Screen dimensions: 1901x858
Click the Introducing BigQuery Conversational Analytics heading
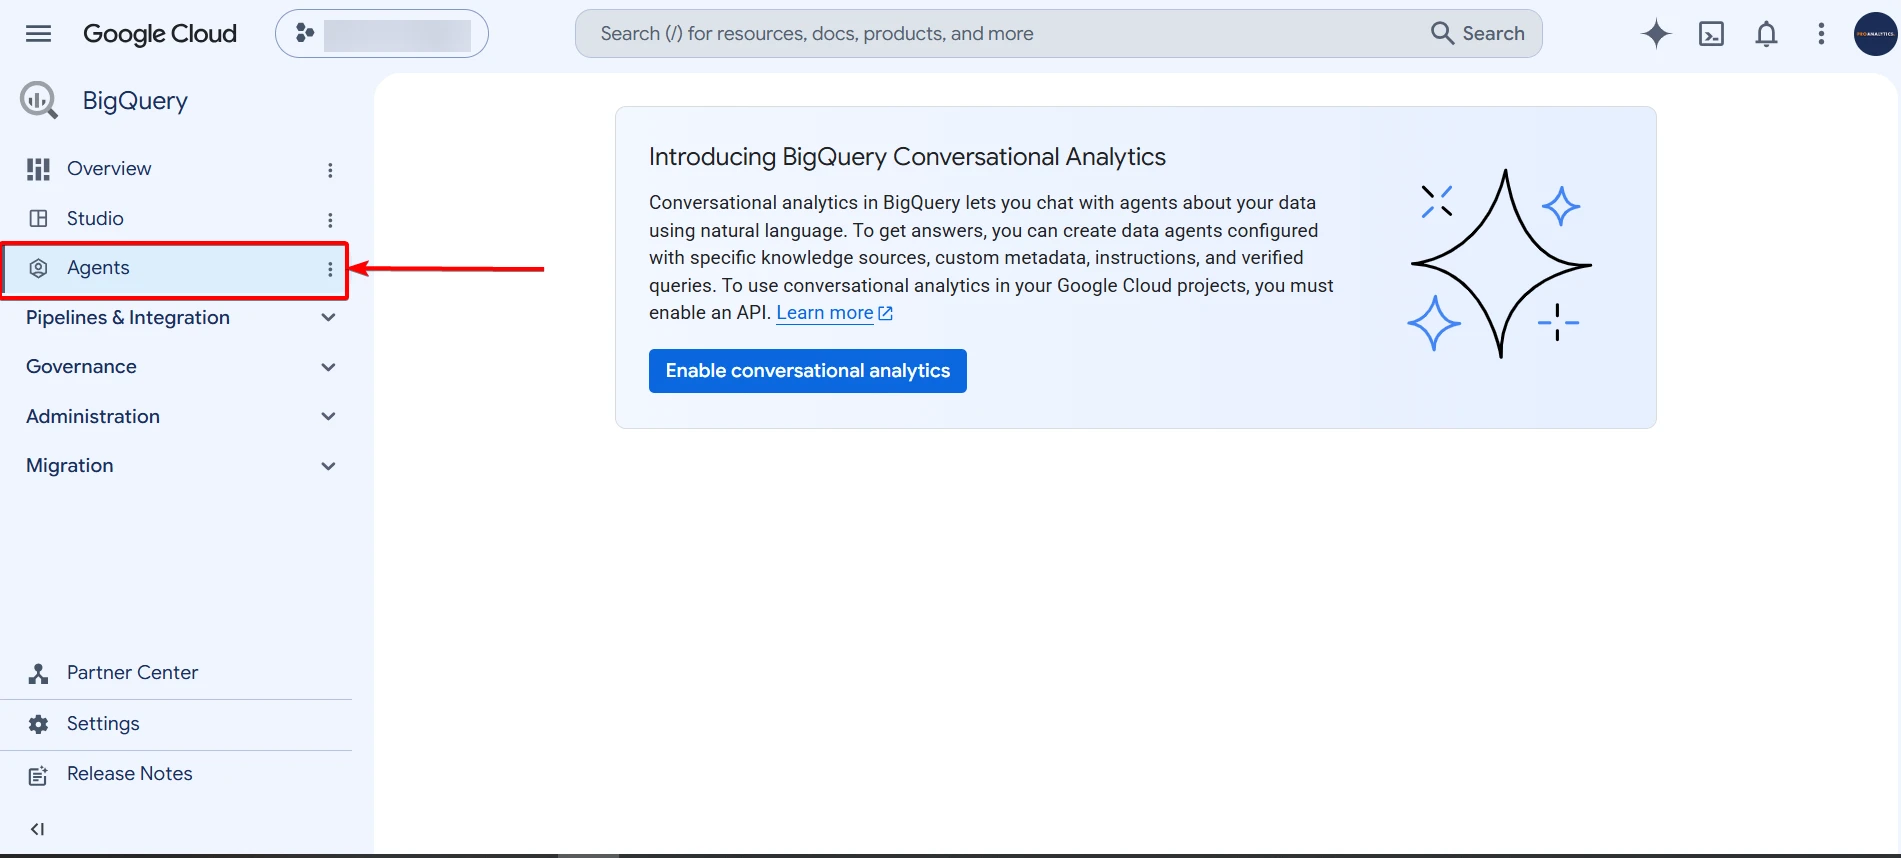(x=907, y=157)
